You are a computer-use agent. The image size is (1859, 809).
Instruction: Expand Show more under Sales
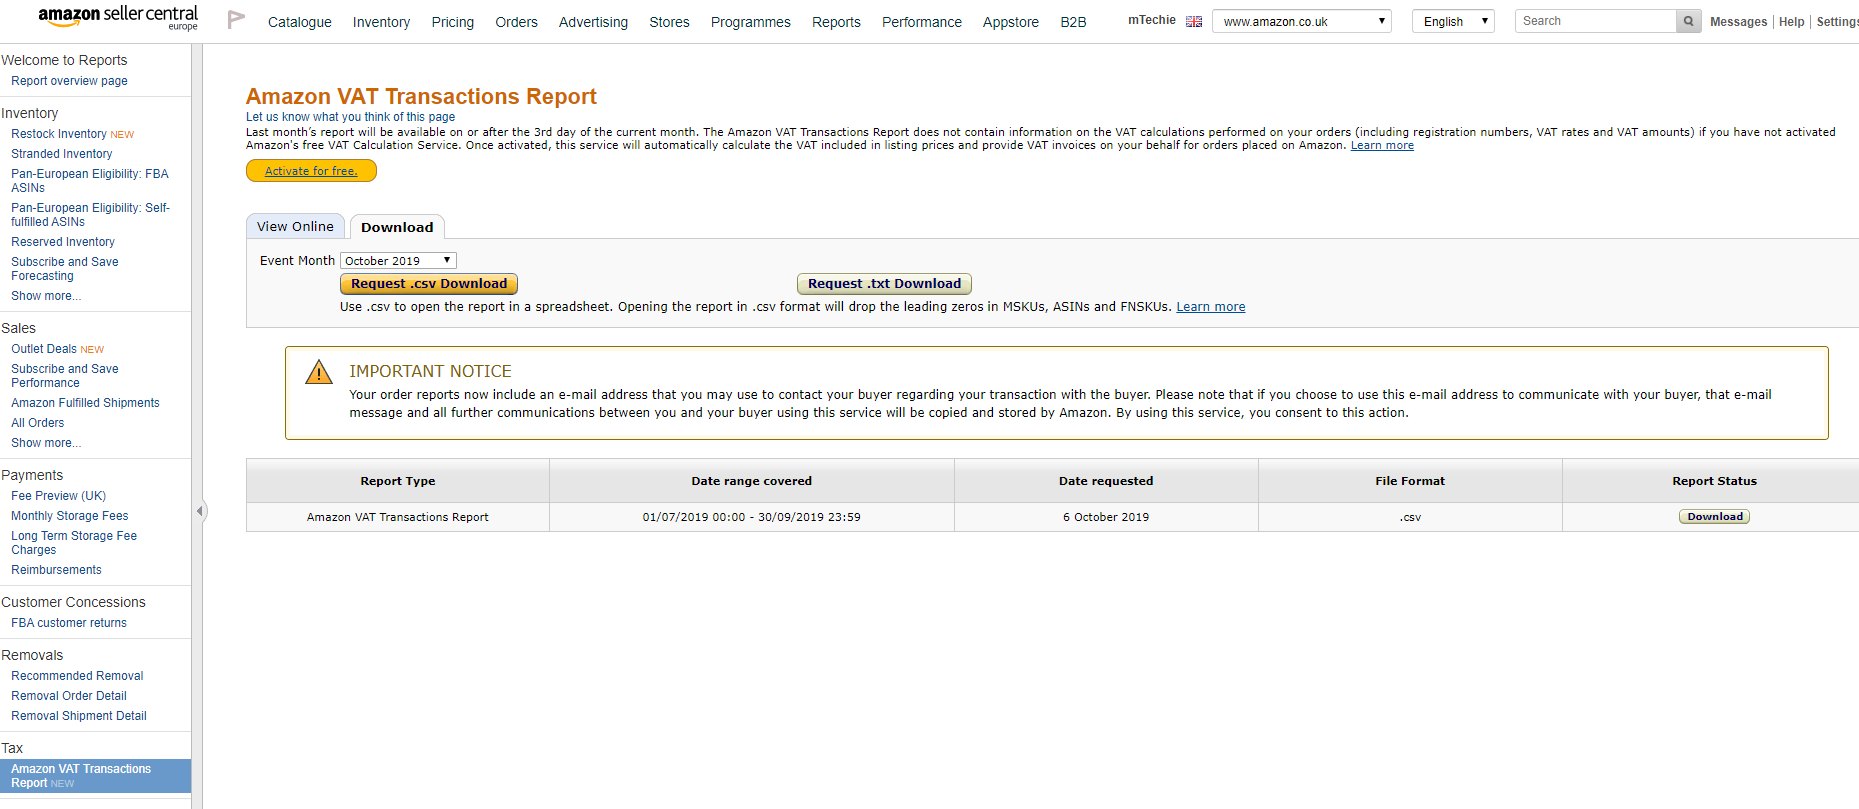click(x=46, y=443)
